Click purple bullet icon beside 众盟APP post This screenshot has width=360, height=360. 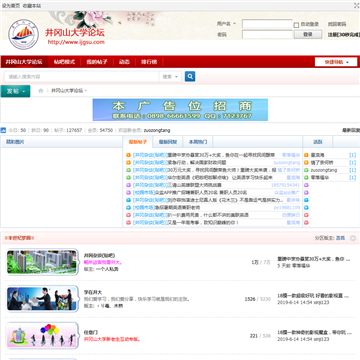point(128,193)
